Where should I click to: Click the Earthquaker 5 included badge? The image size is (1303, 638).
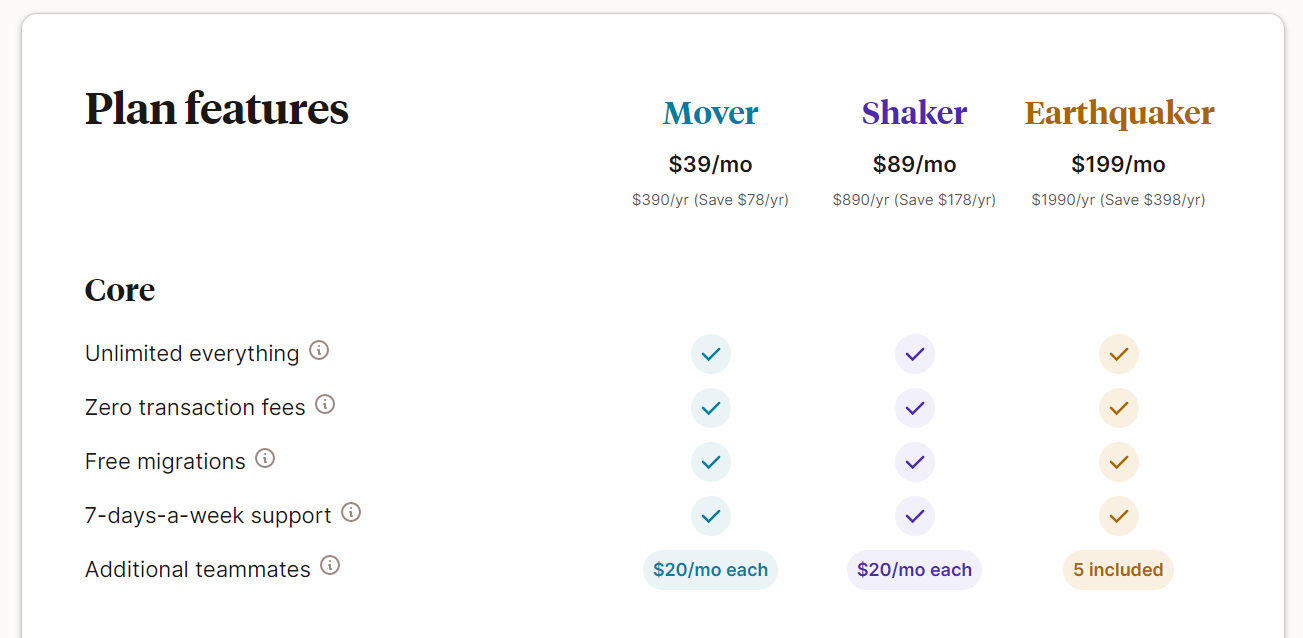(x=1118, y=570)
